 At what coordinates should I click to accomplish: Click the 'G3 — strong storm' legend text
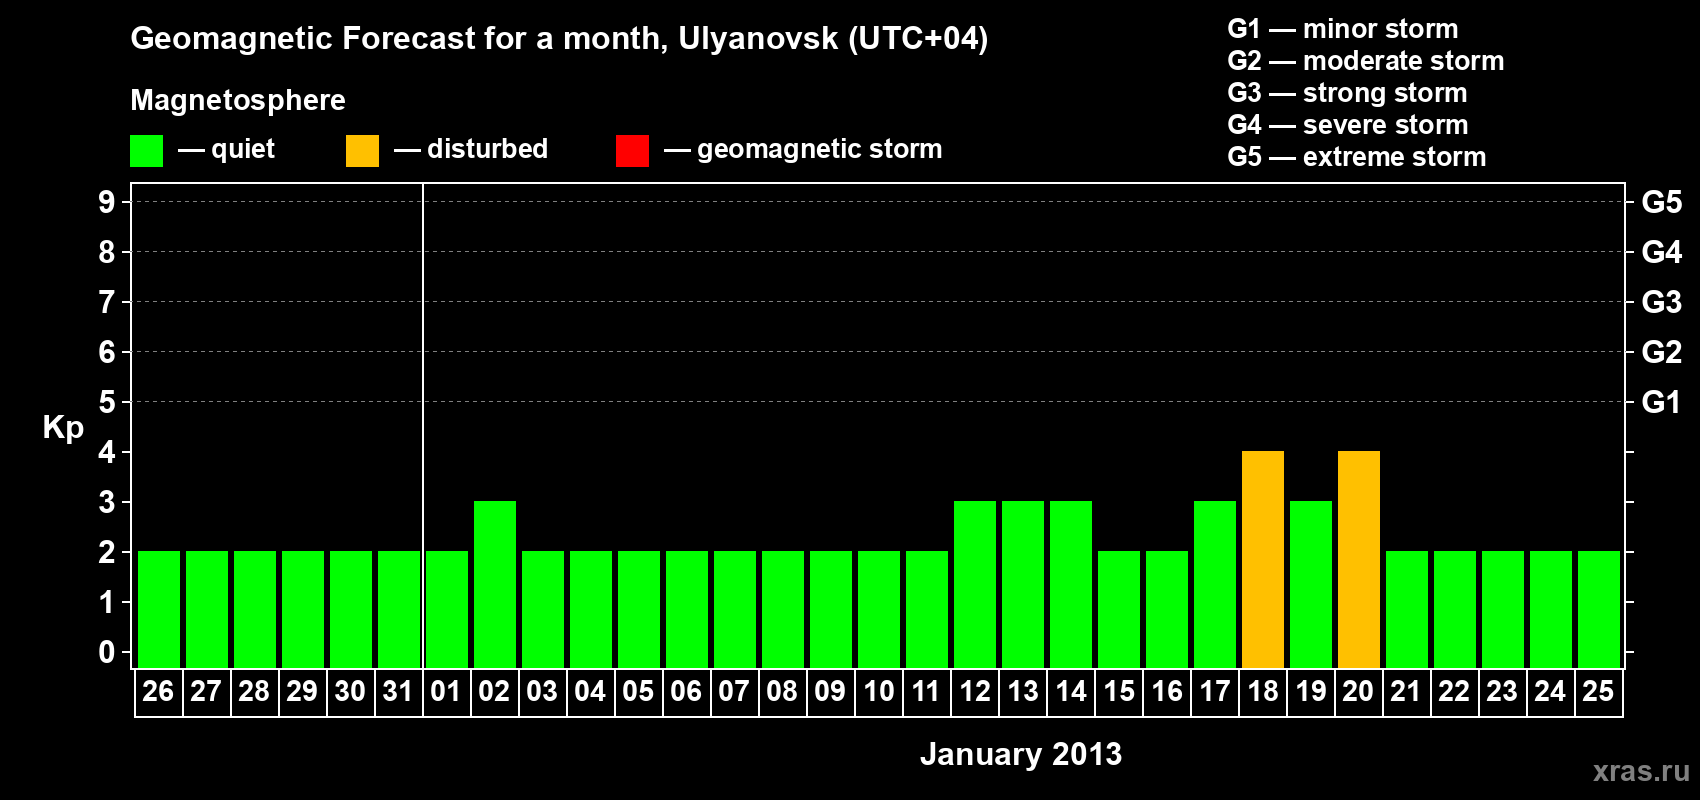1348,93
